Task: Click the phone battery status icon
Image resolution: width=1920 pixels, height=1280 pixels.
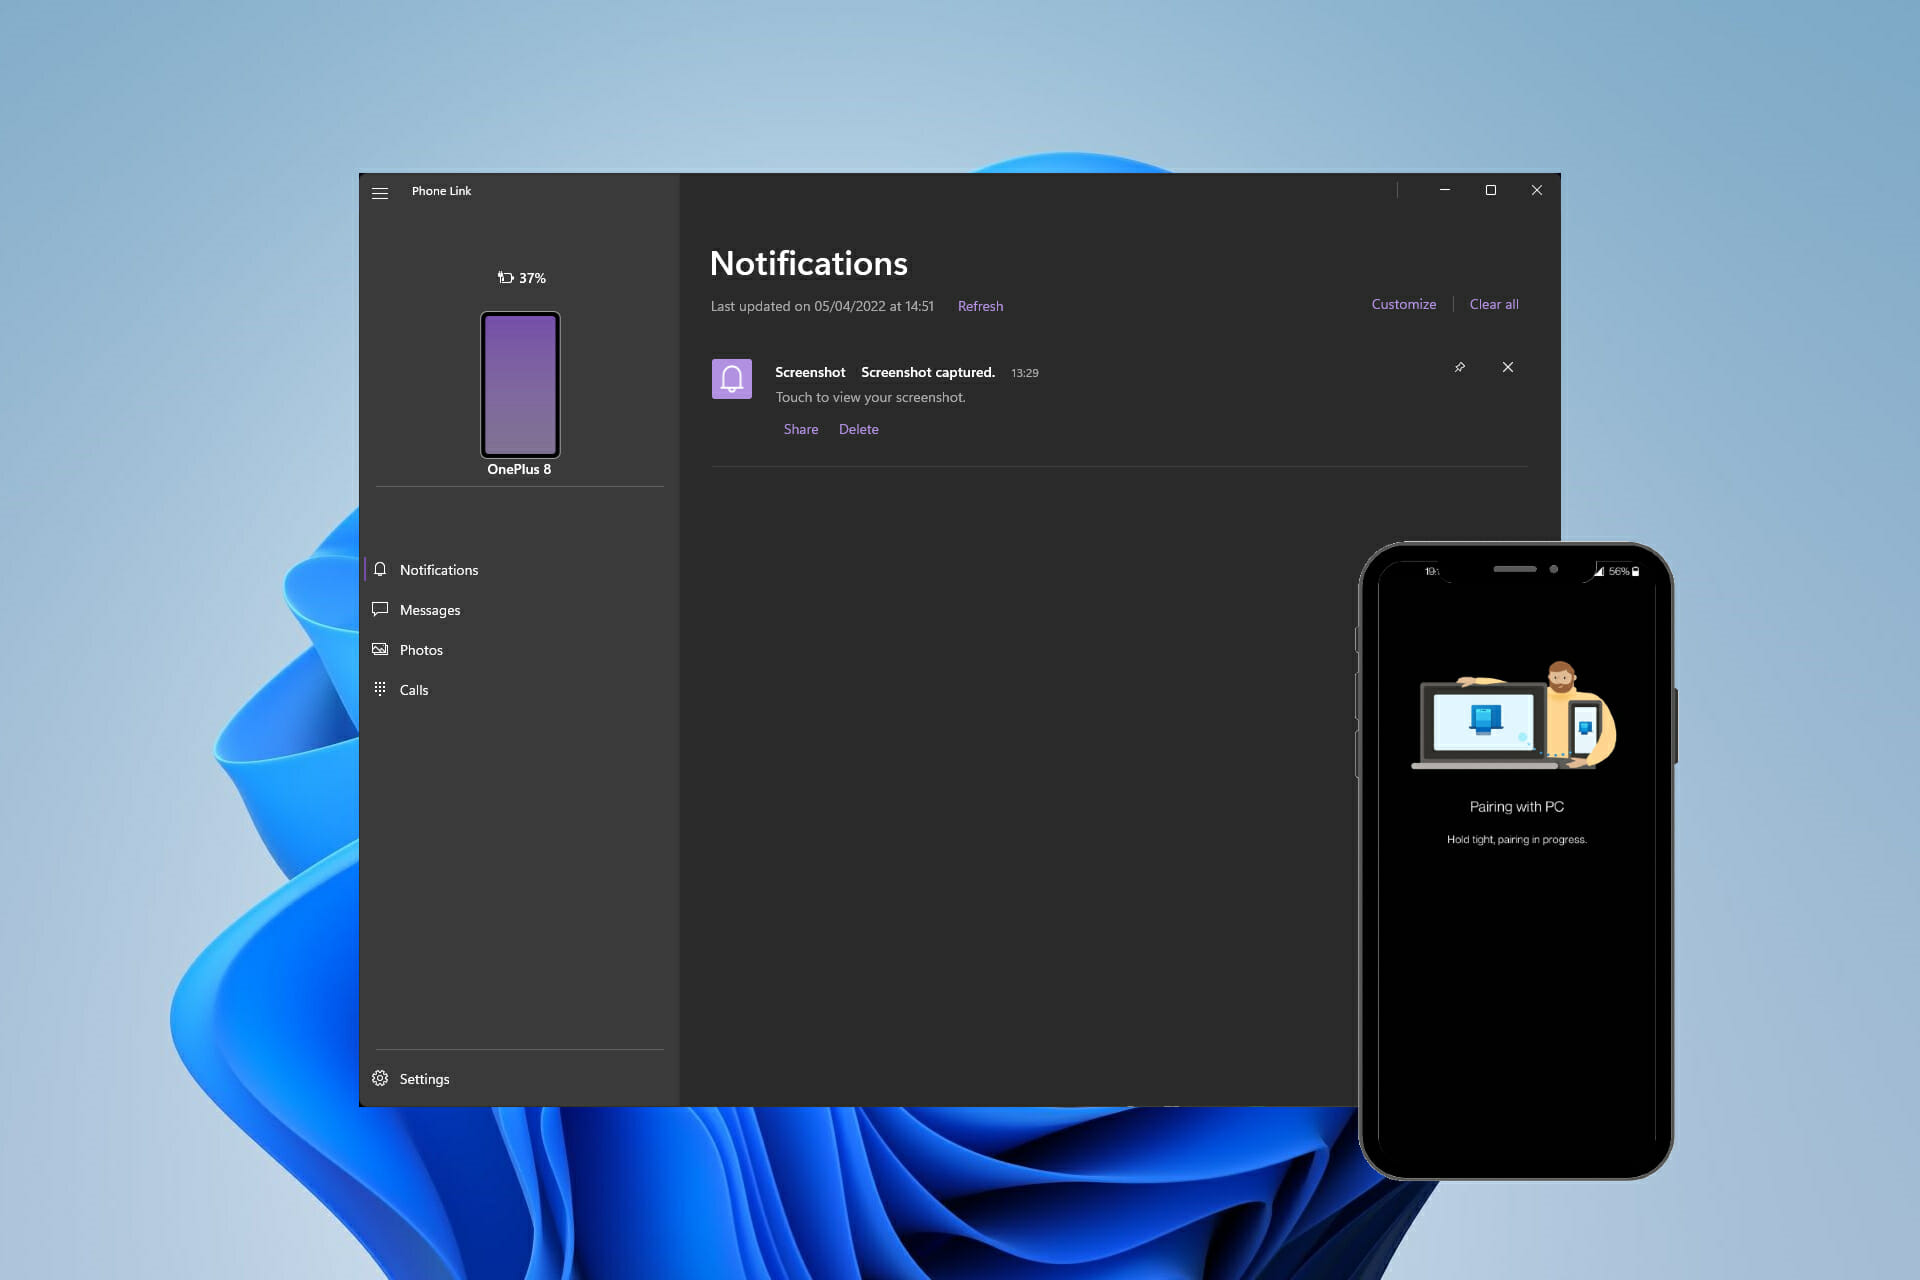Action: coord(506,278)
